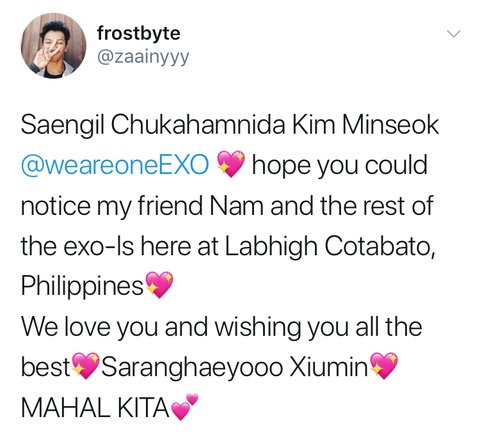Click the "hope you could" phrase
This screenshot has width=480, height=435.
(339, 167)
